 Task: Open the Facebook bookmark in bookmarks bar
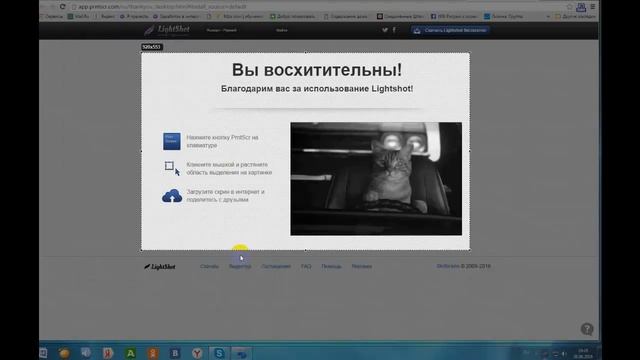[454, 16]
